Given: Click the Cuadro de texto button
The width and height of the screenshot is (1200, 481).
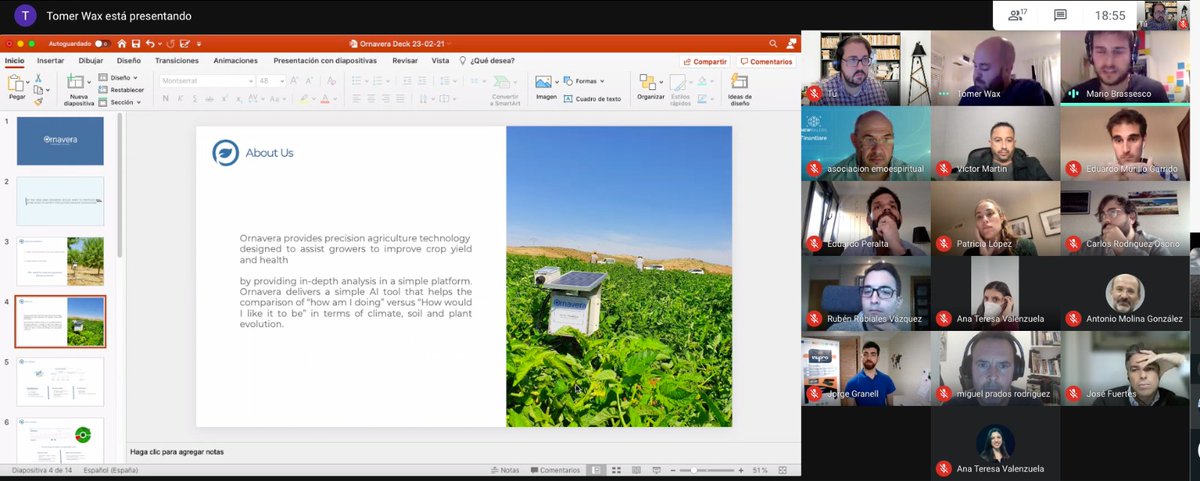Looking at the screenshot, I should tap(592, 99).
